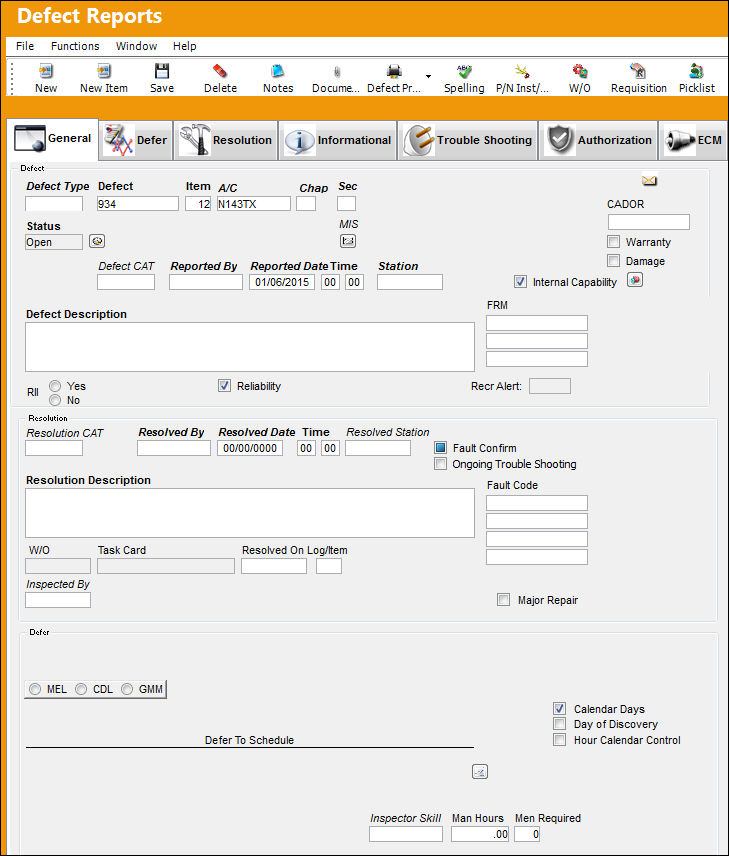This screenshot has width=729, height=856.
Task: Switch to the Authorization tab
Action: [599, 140]
